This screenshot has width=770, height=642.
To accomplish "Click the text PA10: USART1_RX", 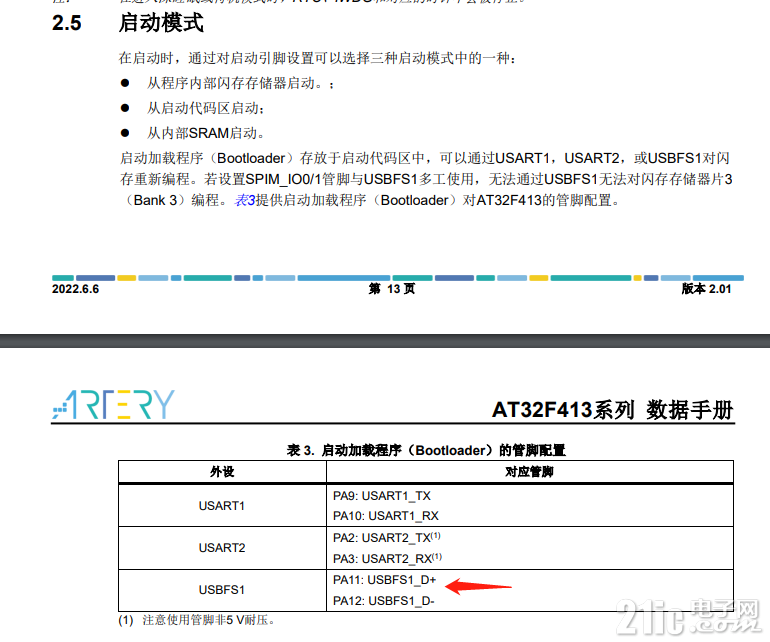I will (385, 516).
